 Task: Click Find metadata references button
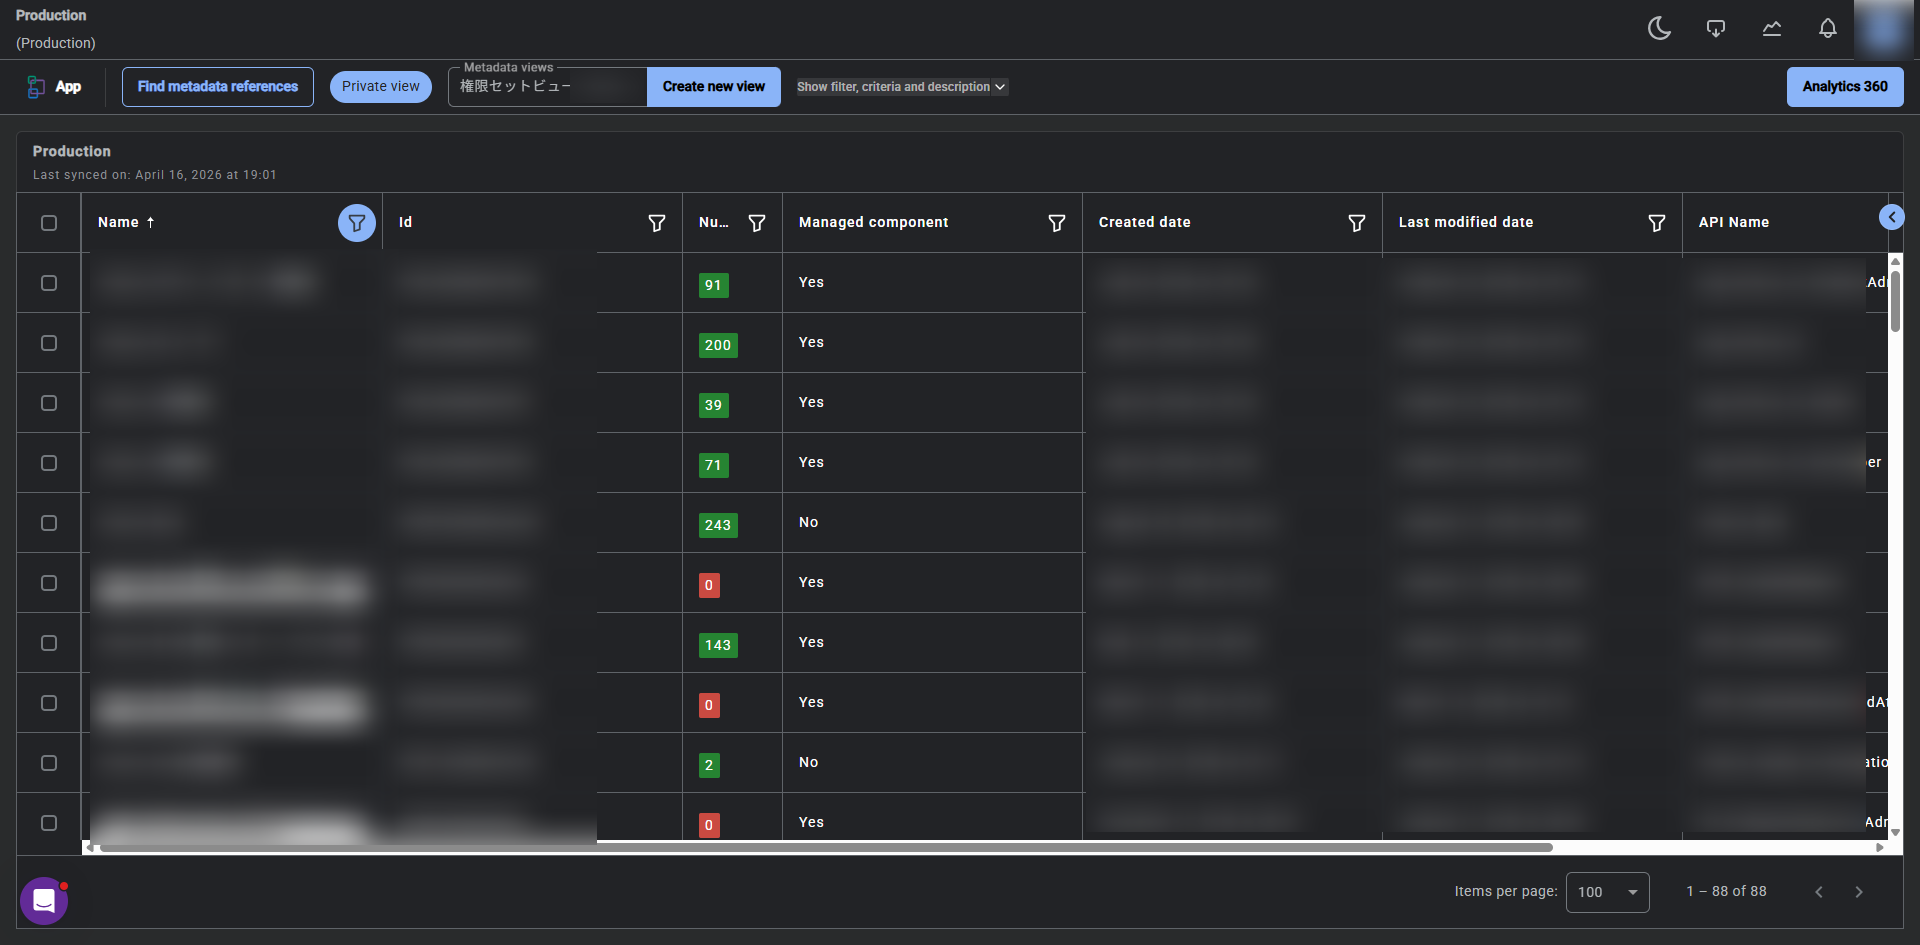point(218,87)
